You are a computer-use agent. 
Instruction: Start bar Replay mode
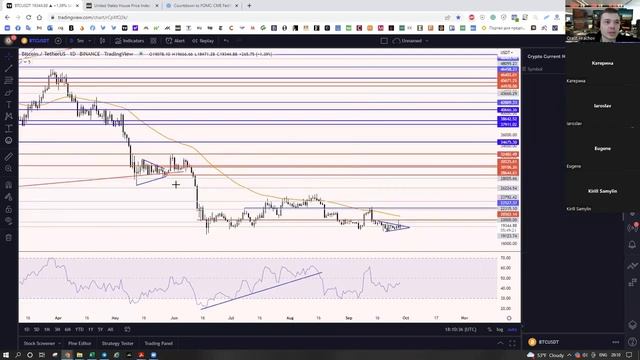(203, 41)
